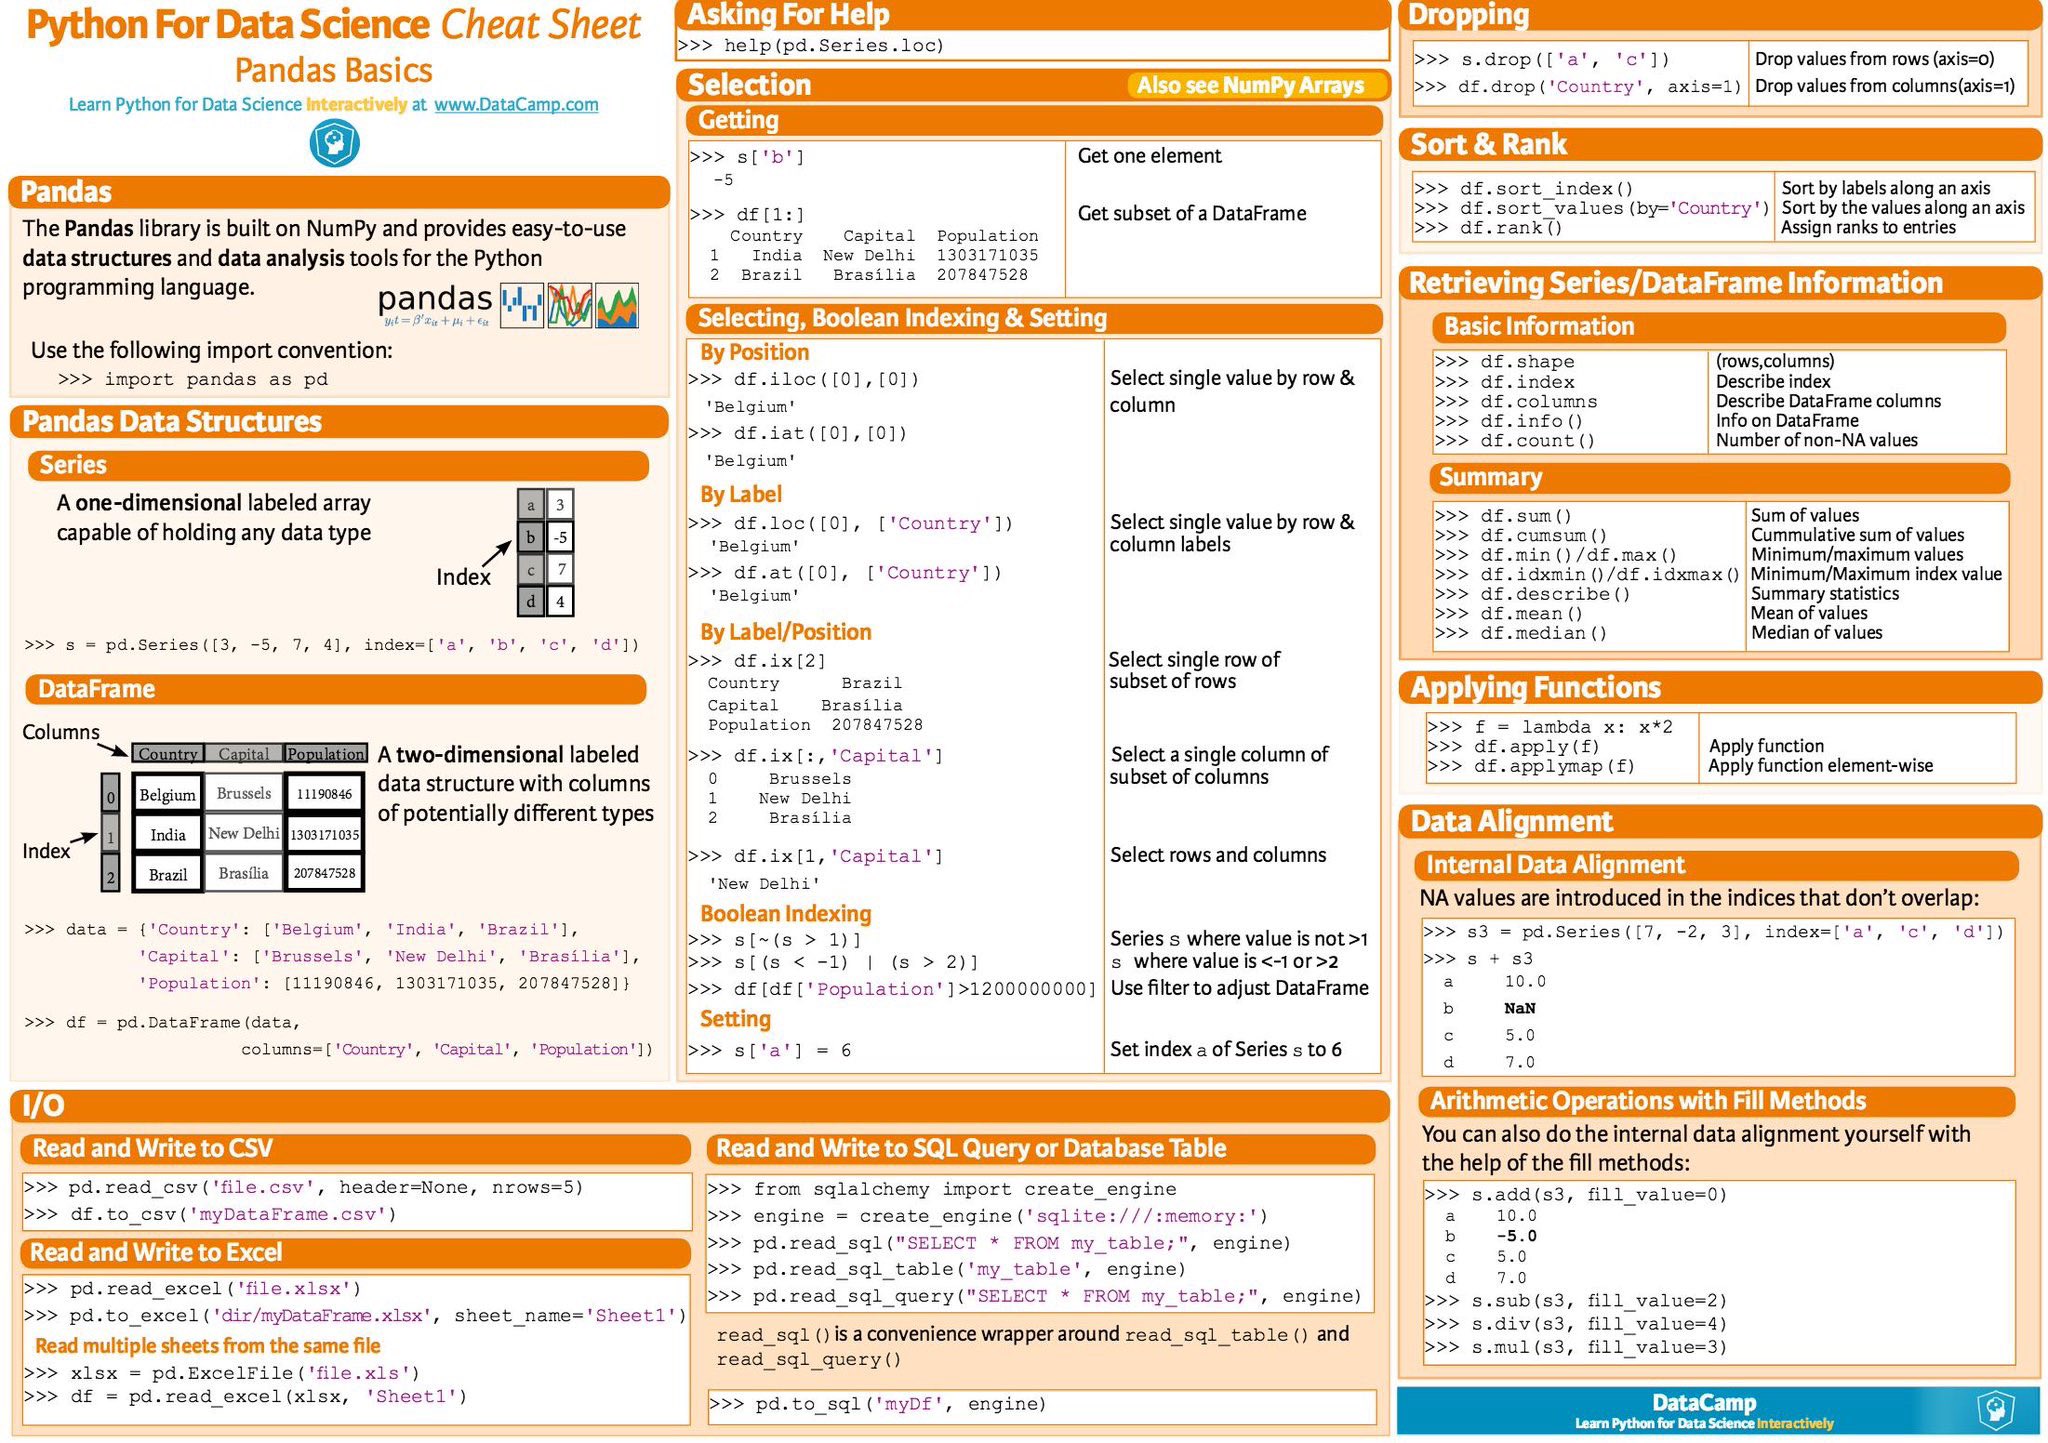Click the Boolean Indexing subheading
This screenshot has height=1443, width=2048.
click(785, 913)
